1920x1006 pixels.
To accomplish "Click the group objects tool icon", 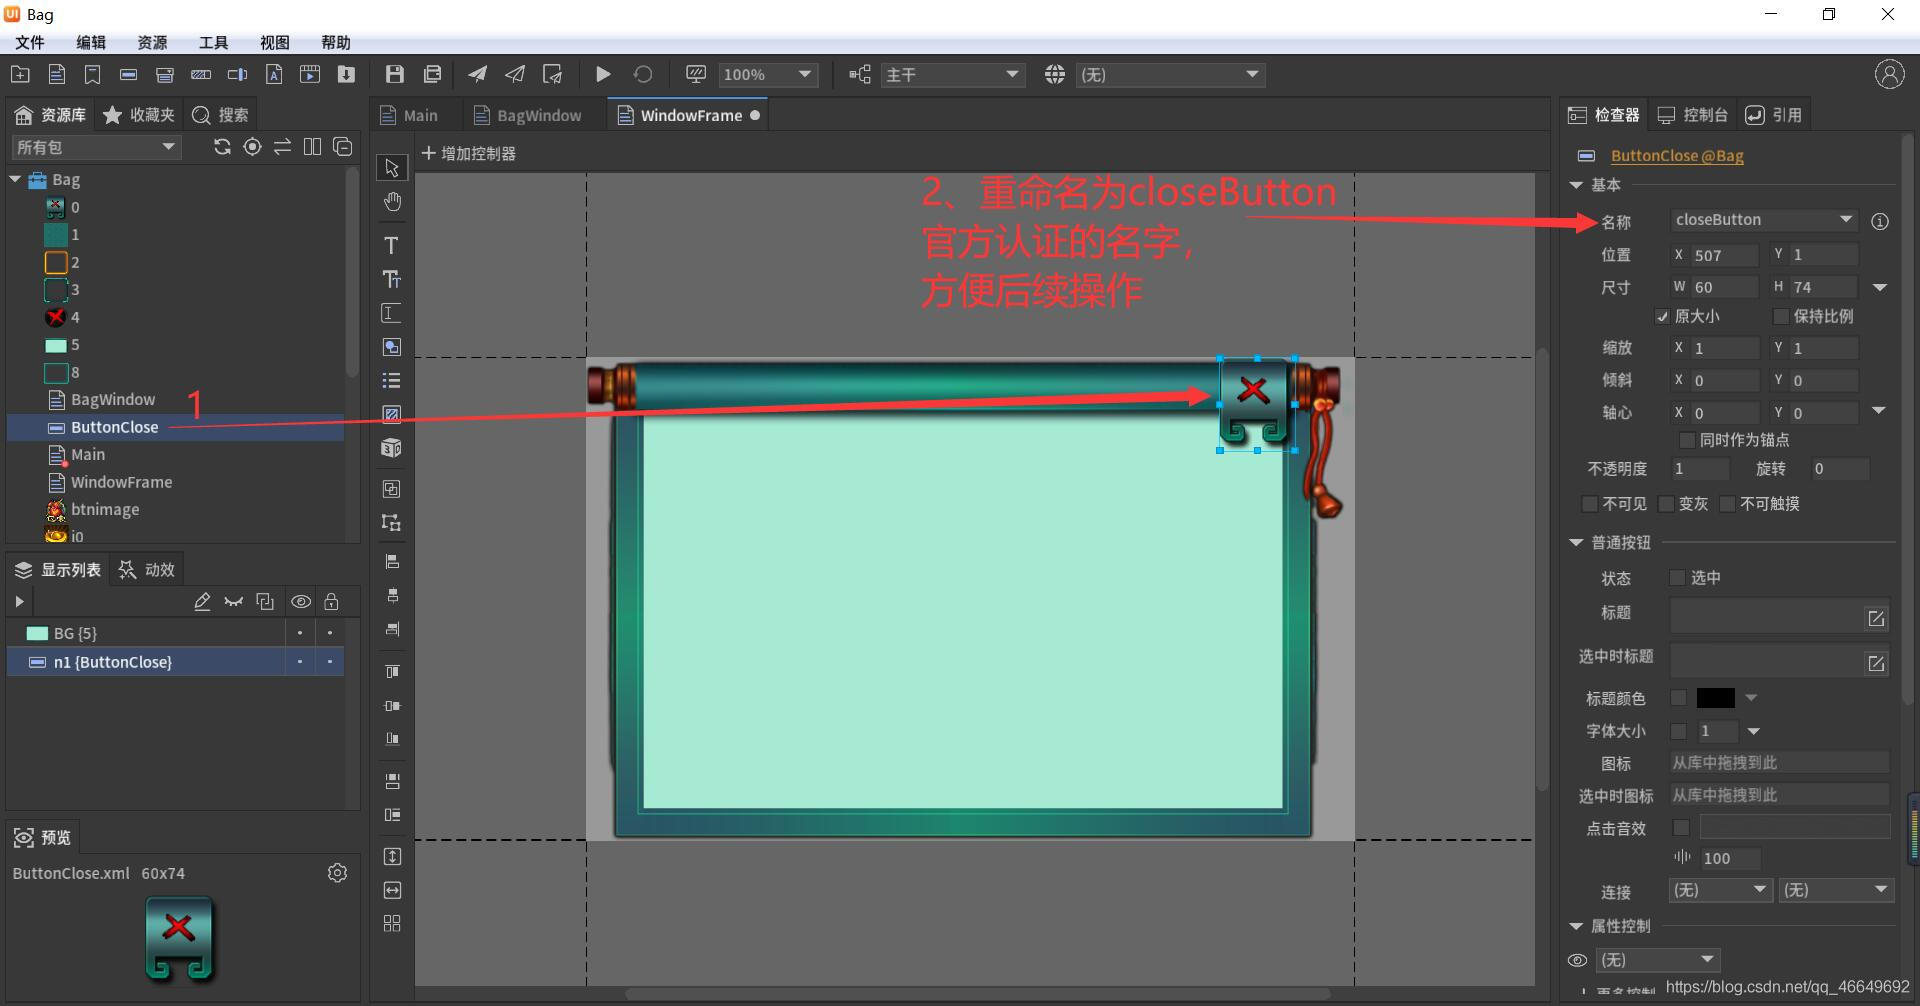I will (392, 489).
